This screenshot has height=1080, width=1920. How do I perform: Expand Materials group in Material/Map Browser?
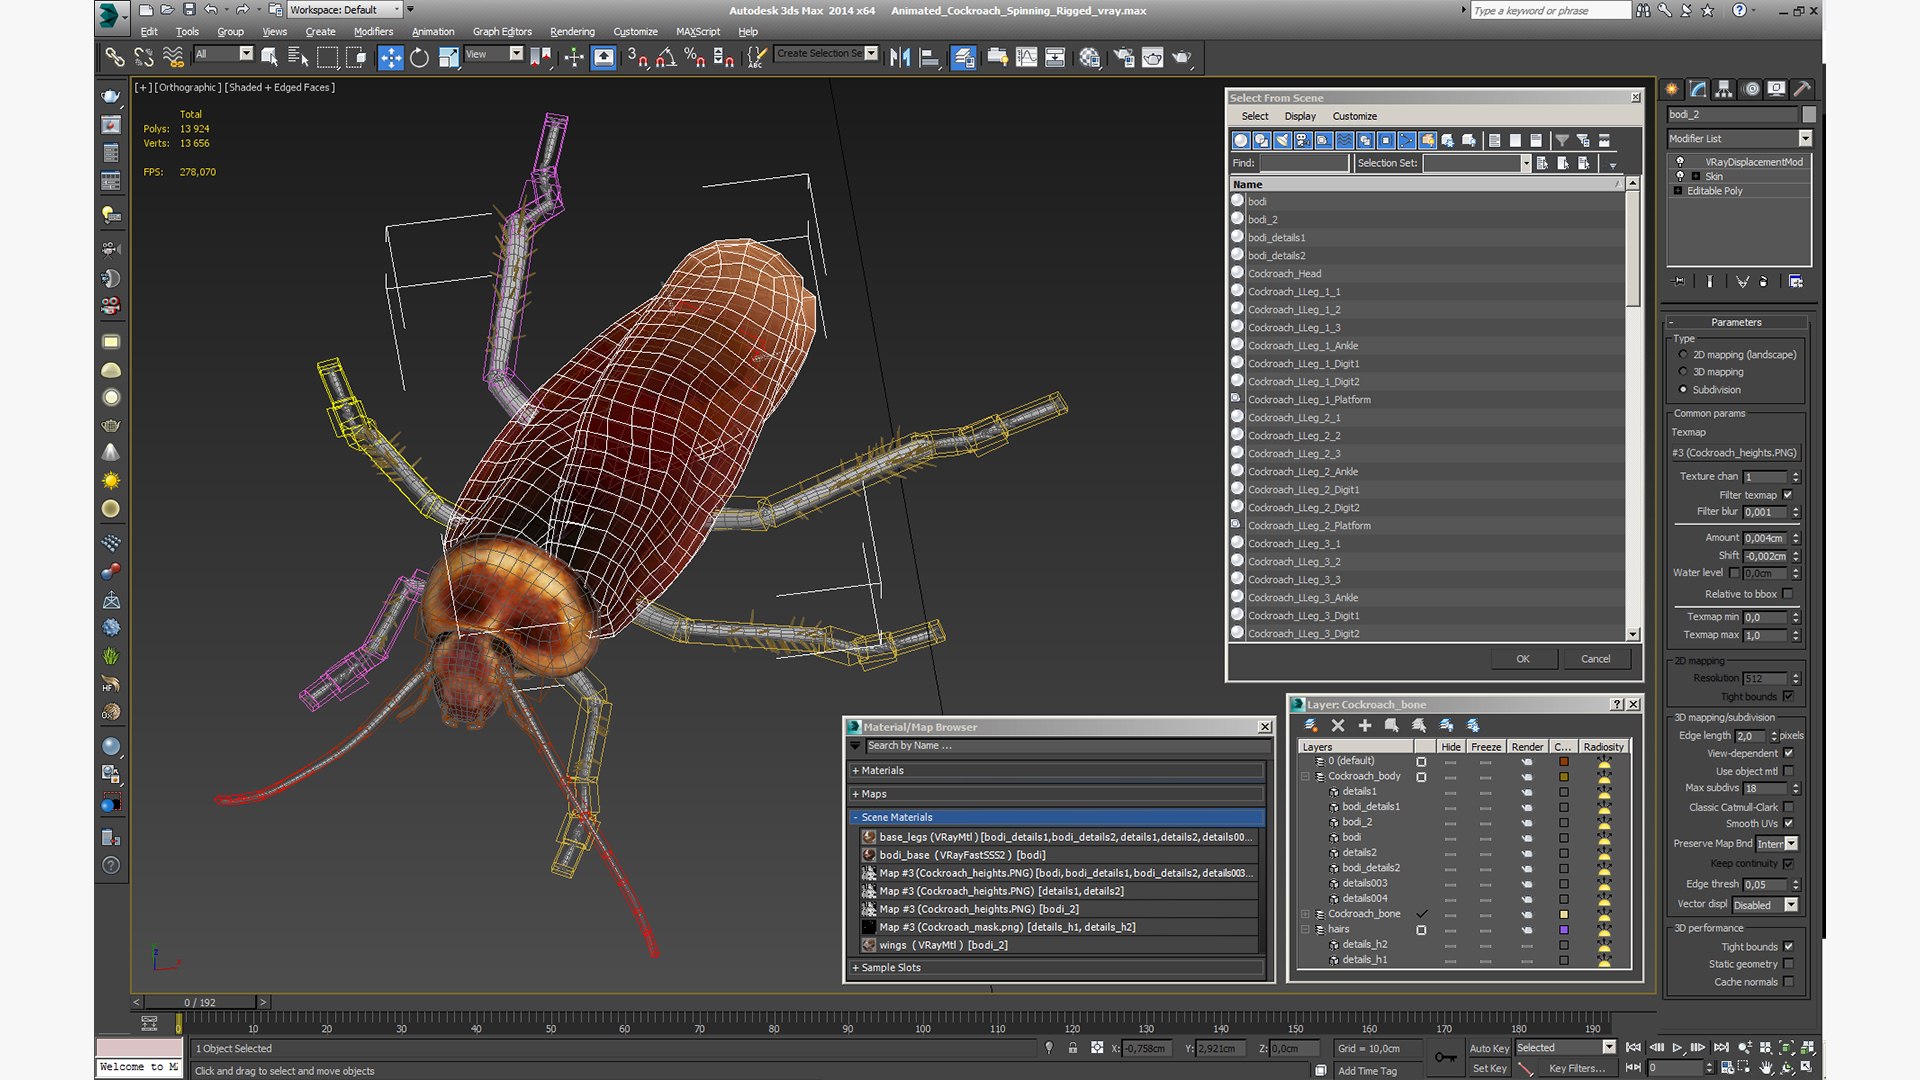1058,770
